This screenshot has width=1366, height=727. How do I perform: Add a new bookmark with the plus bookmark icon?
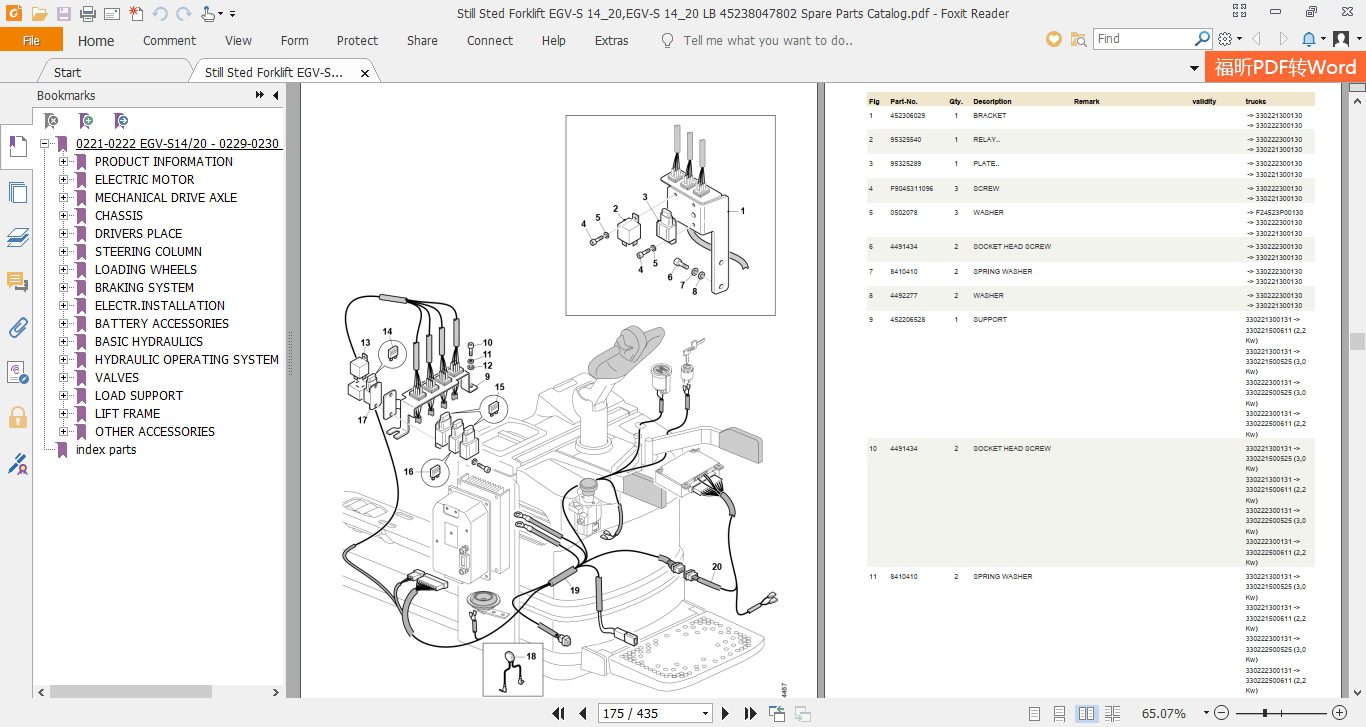86,121
